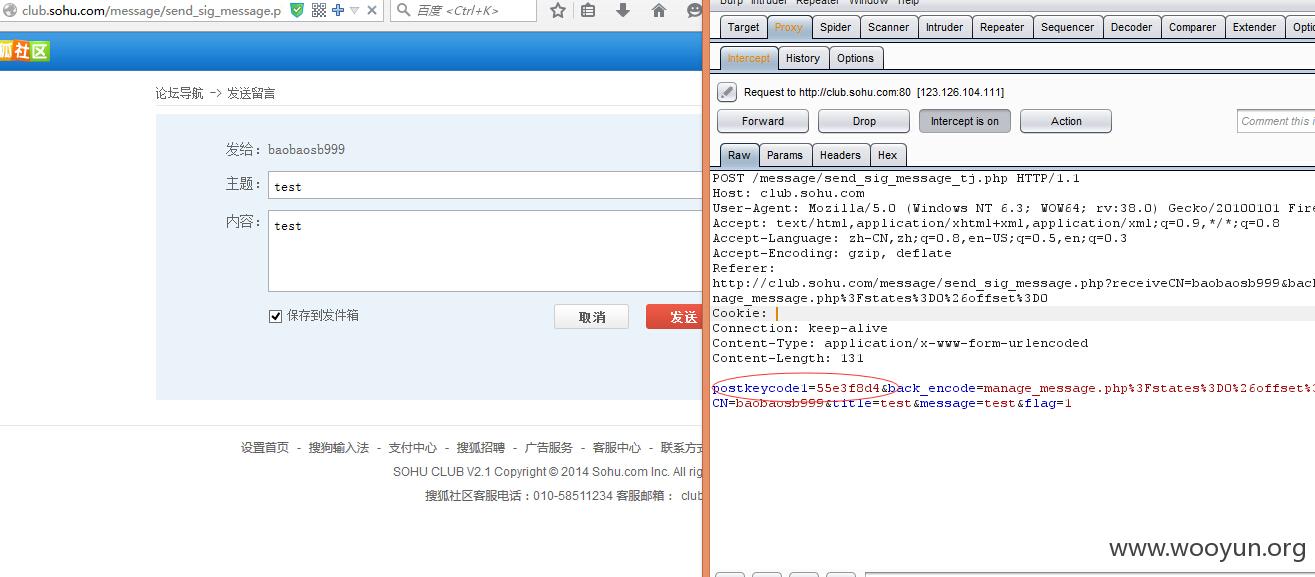Screen dimensions: 1315x577
Task: Click the blue plus icon in address bar
Action: [x=338, y=10]
